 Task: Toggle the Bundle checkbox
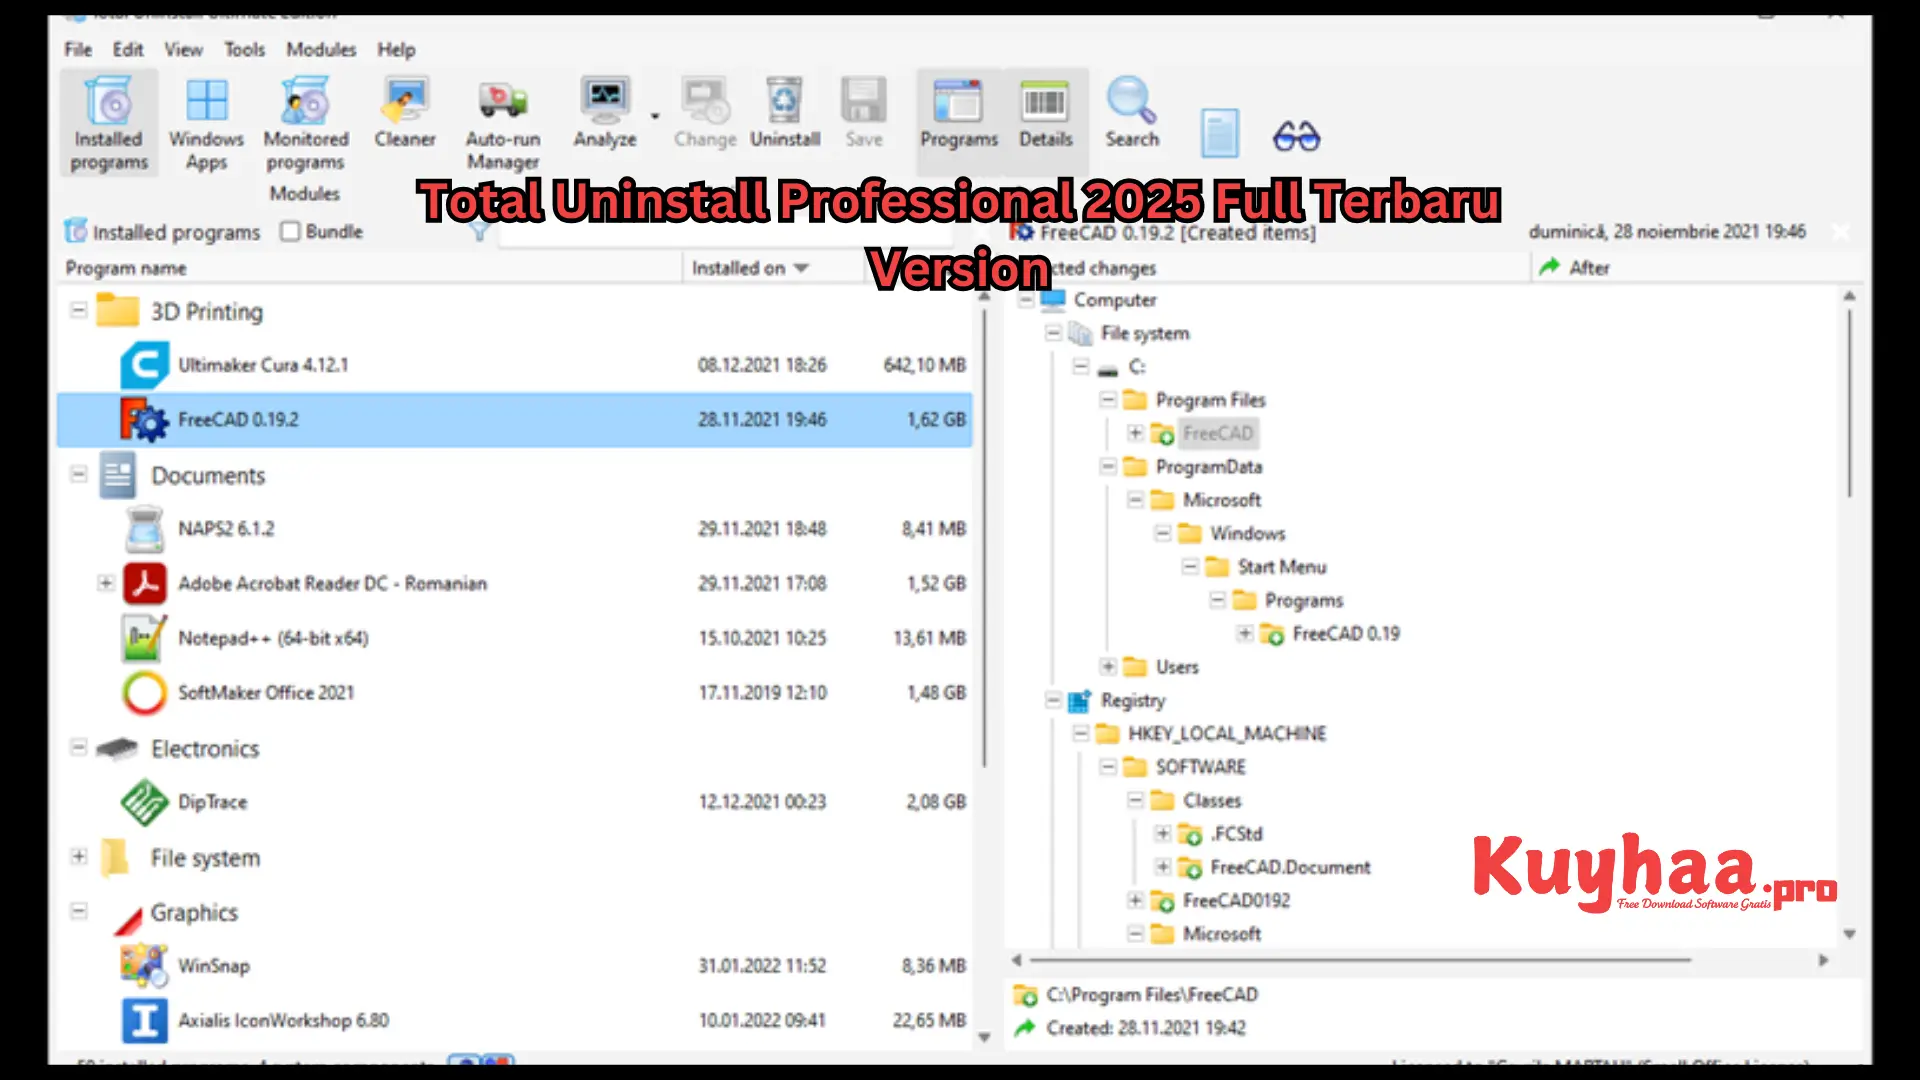(x=289, y=232)
